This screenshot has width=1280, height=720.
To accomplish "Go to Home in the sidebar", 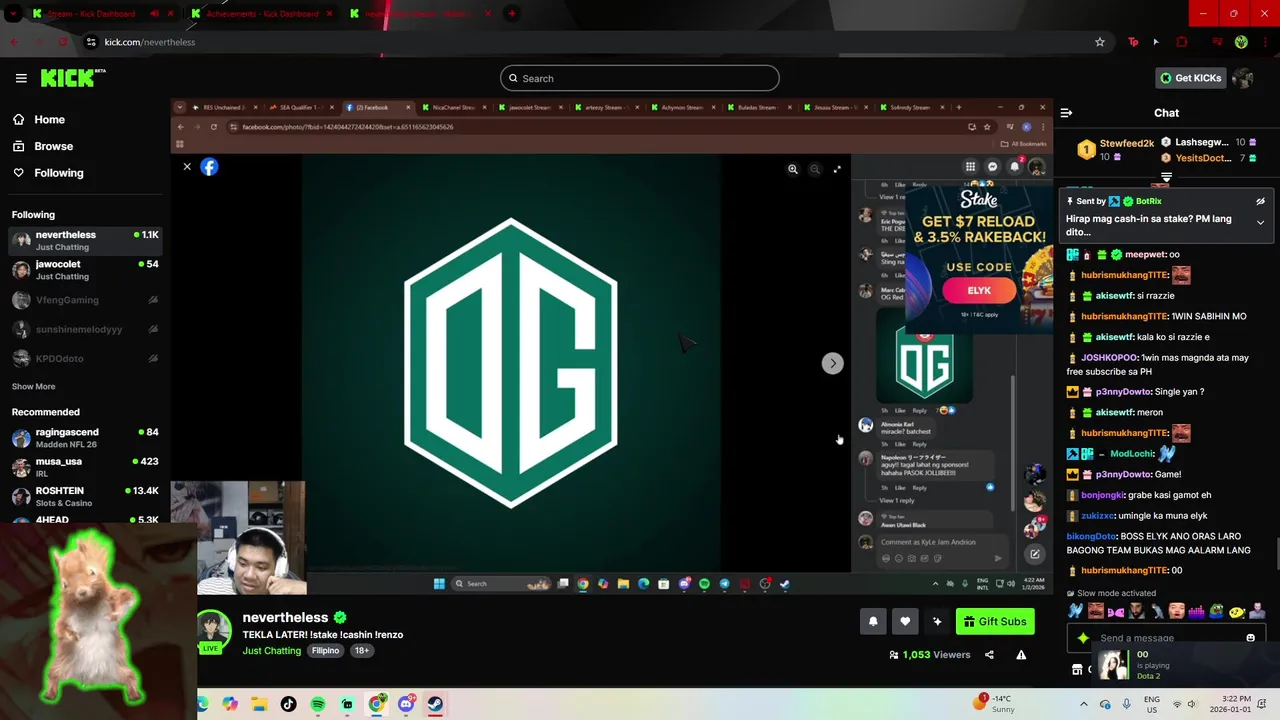I will (x=38, y=119).
